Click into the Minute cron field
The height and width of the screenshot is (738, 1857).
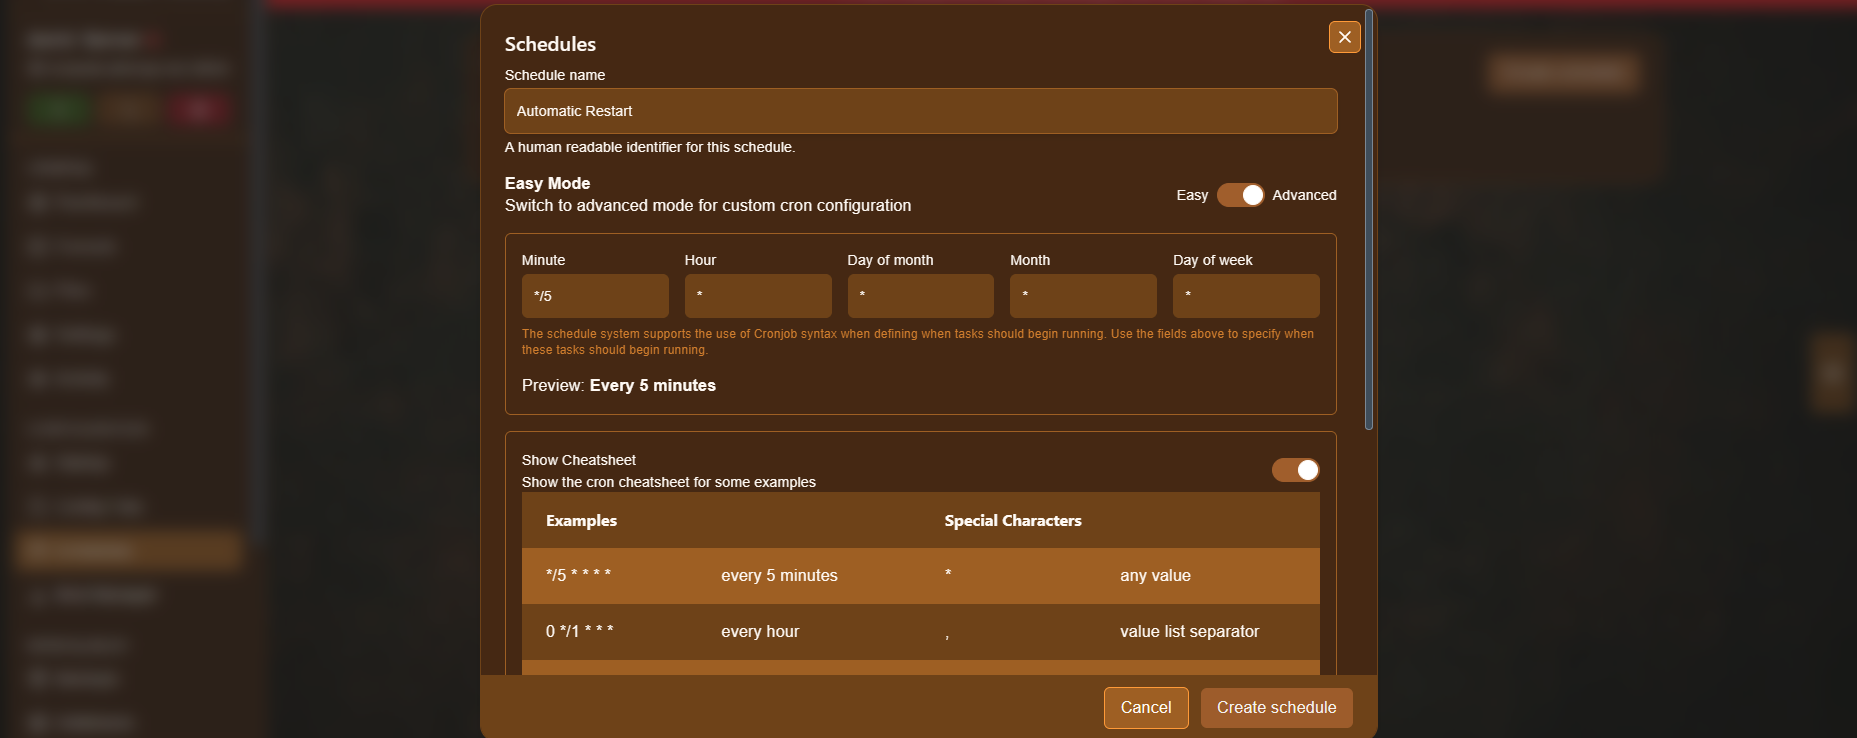click(595, 296)
